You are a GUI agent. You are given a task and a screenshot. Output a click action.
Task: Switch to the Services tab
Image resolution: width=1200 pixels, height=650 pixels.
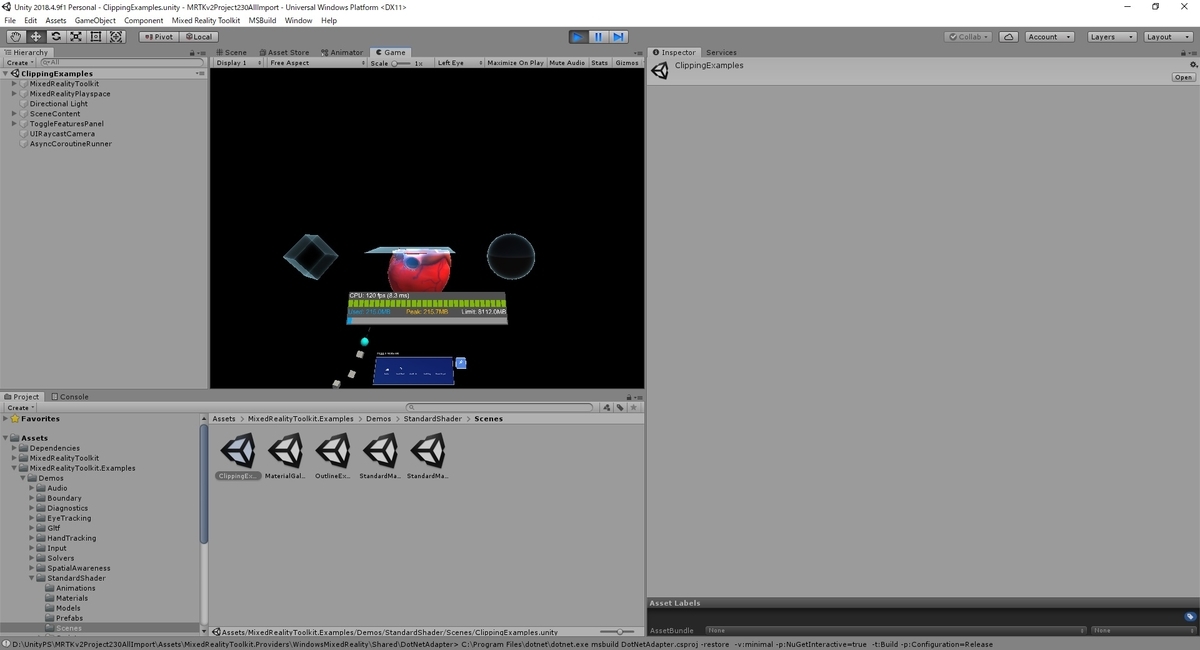720,52
